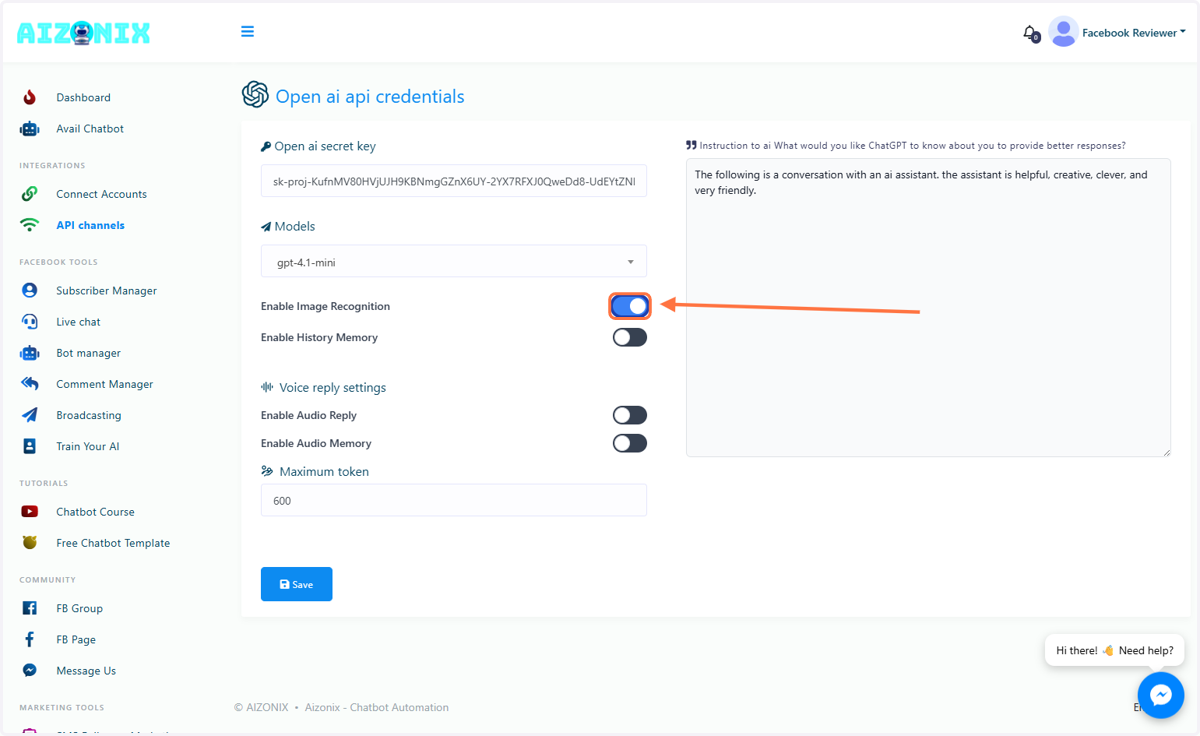Click the Chatbot Course YouTube icon
This screenshot has height=736, width=1200.
click(x=30, y=511)
